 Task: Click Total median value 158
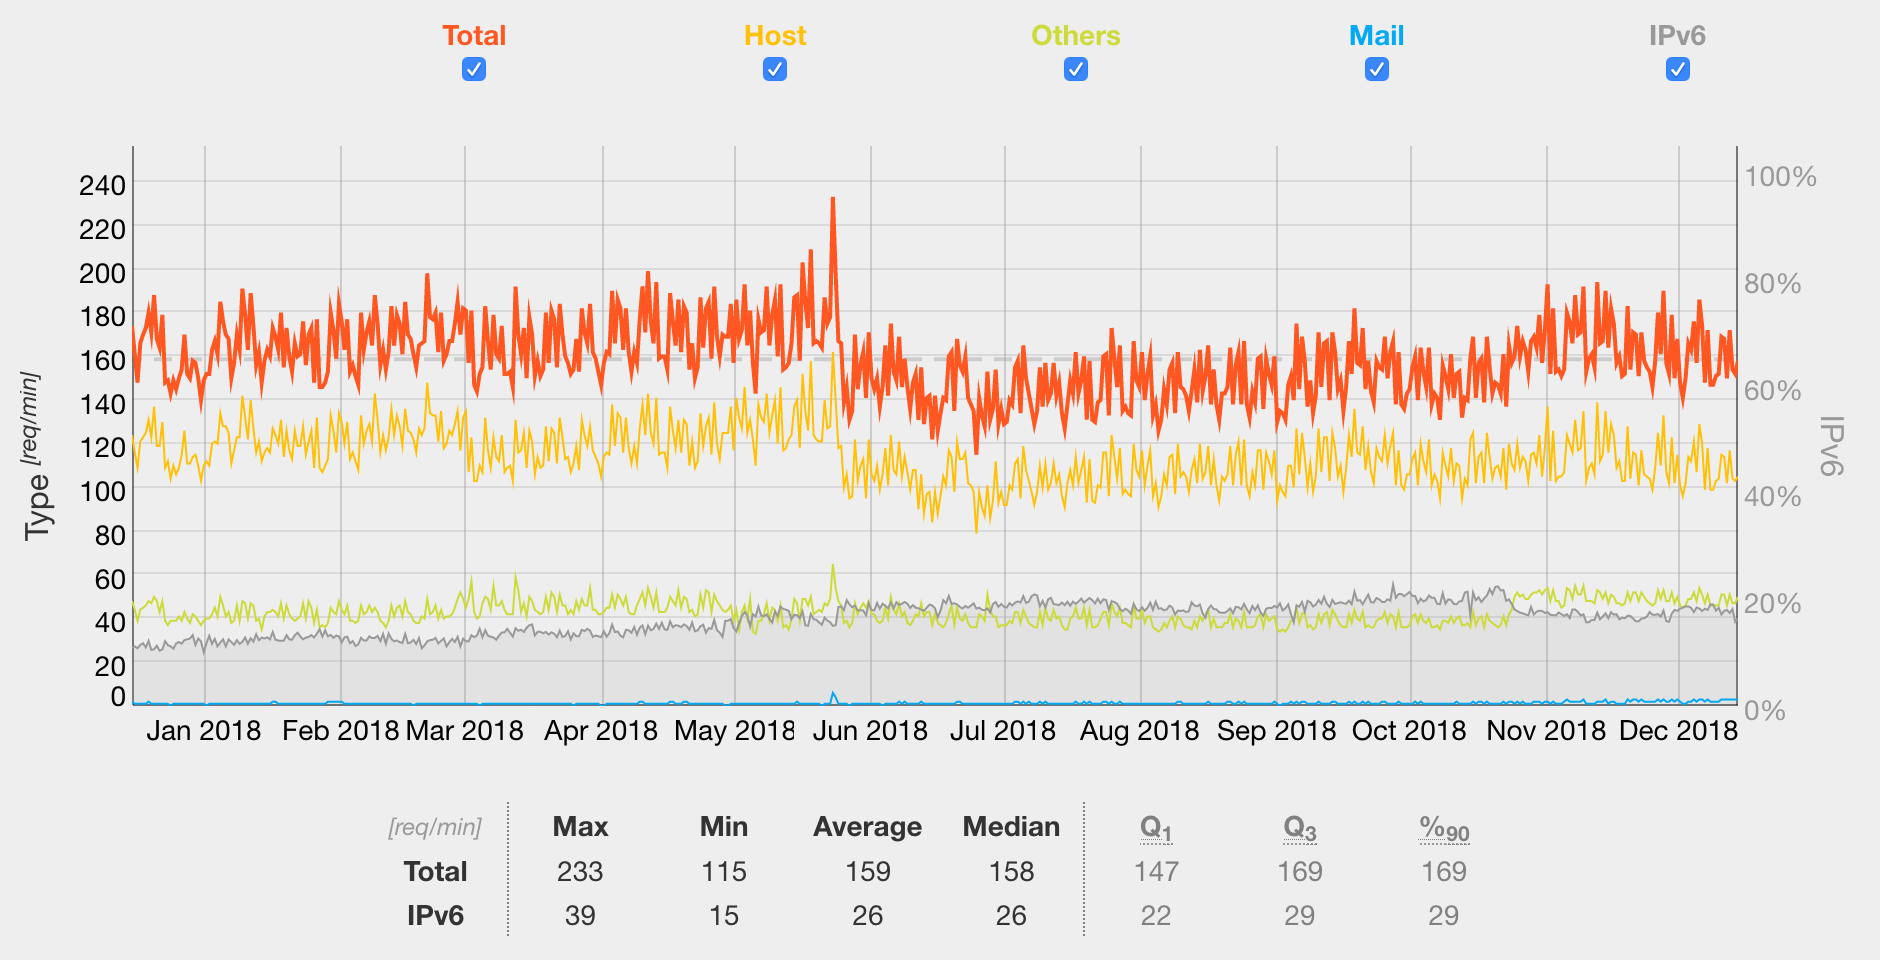[1011, 872]
